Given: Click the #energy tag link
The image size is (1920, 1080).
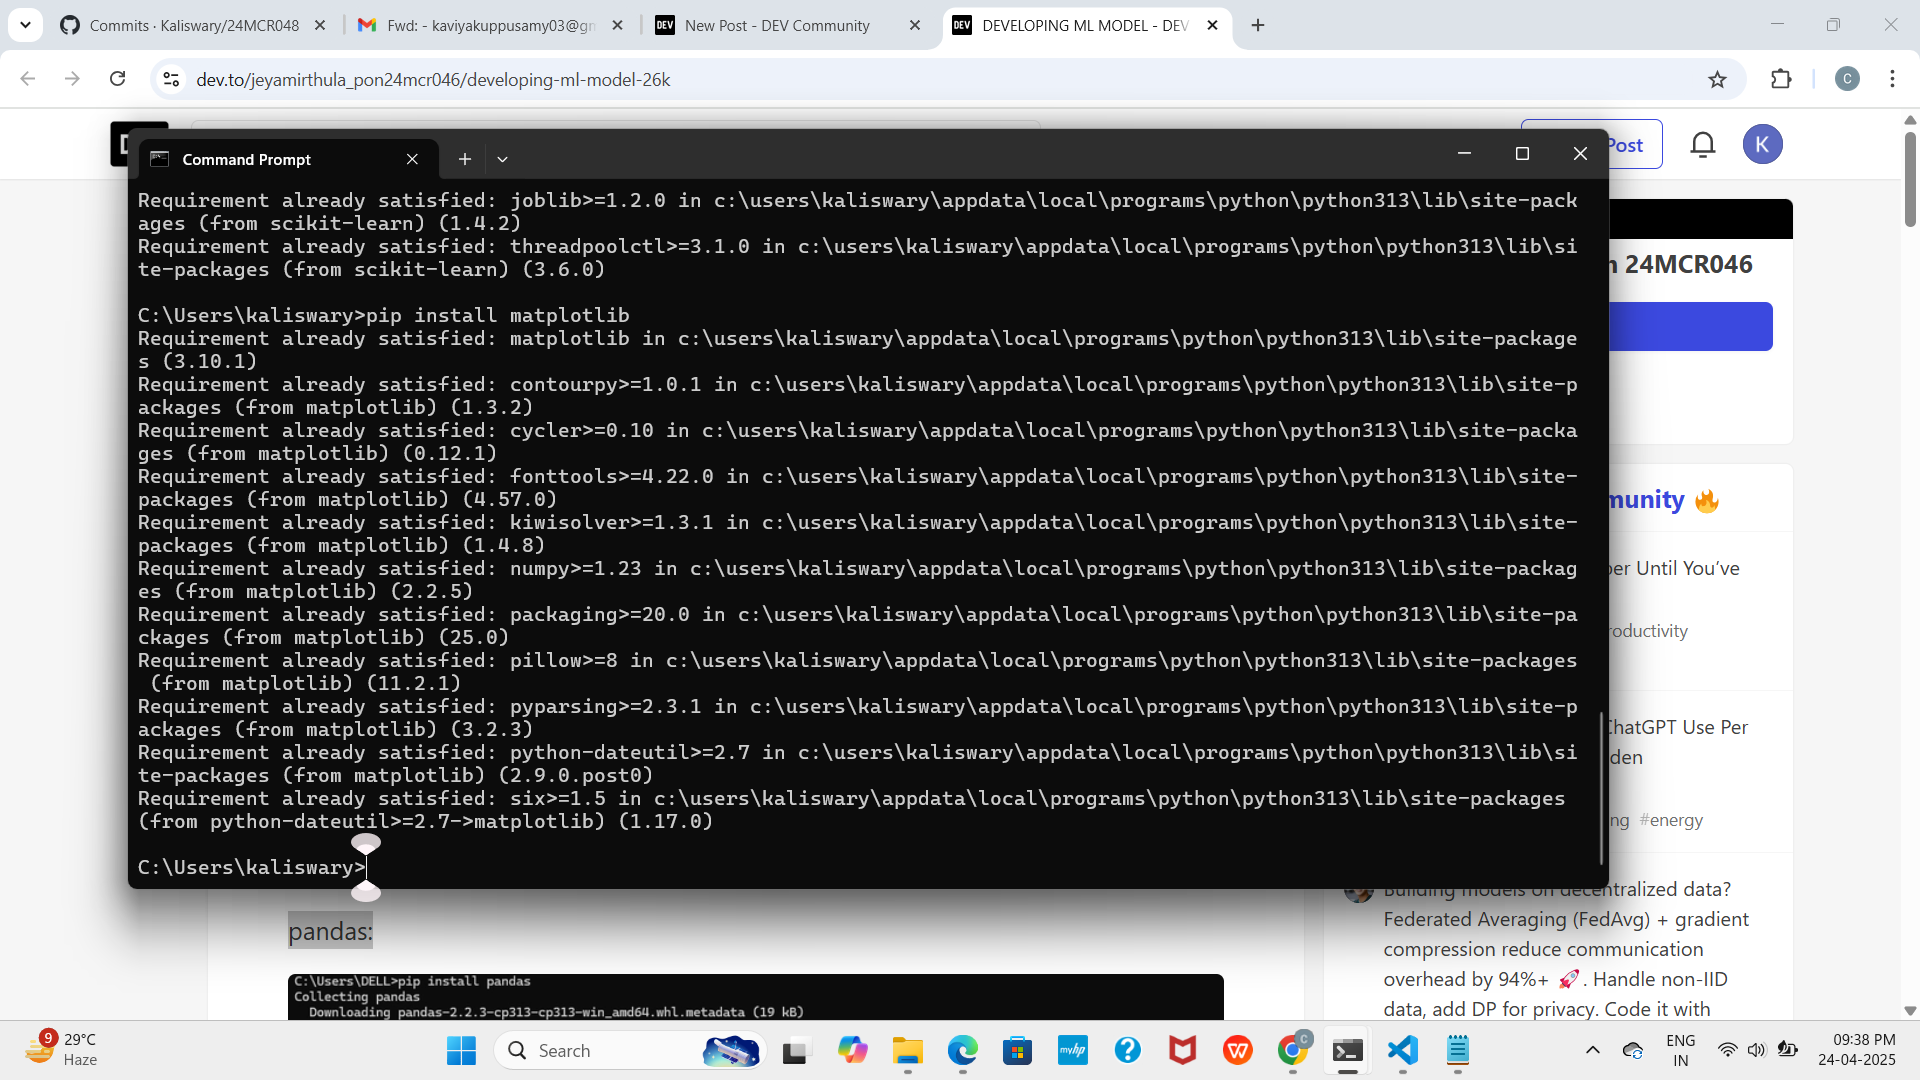Looking at the screenshot, I should coord(1671,820).
